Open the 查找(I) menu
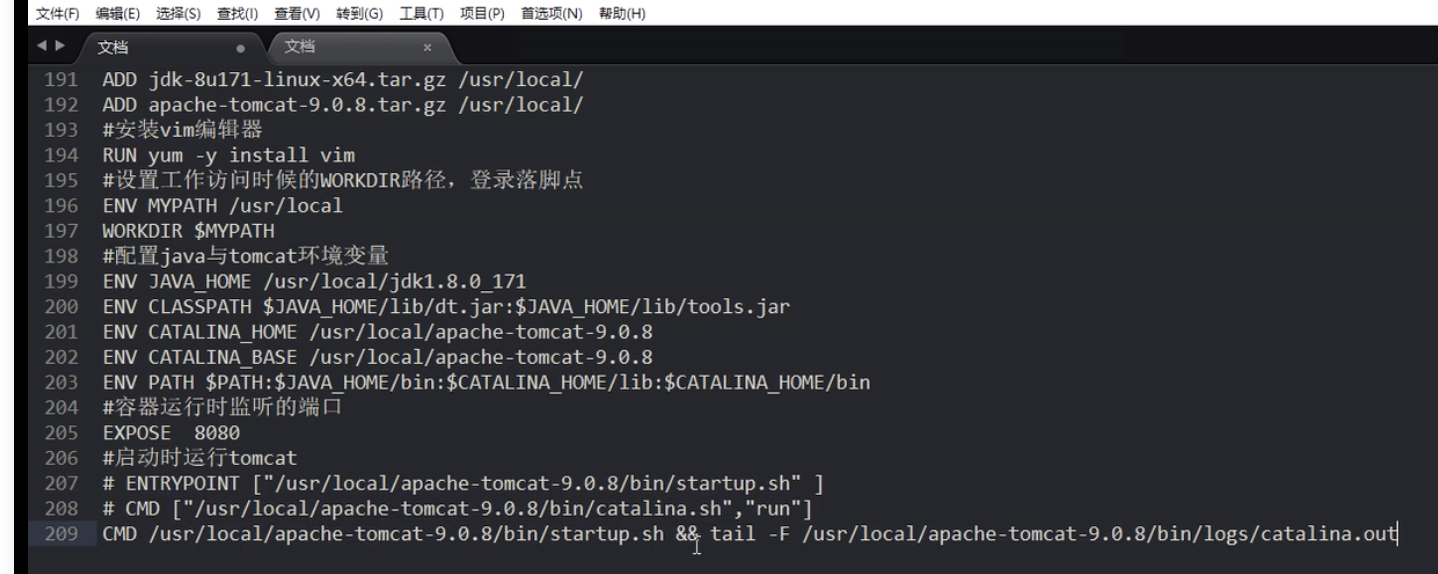The height and width of the screenshot is (574, 1438). click(x=238, y=14)
